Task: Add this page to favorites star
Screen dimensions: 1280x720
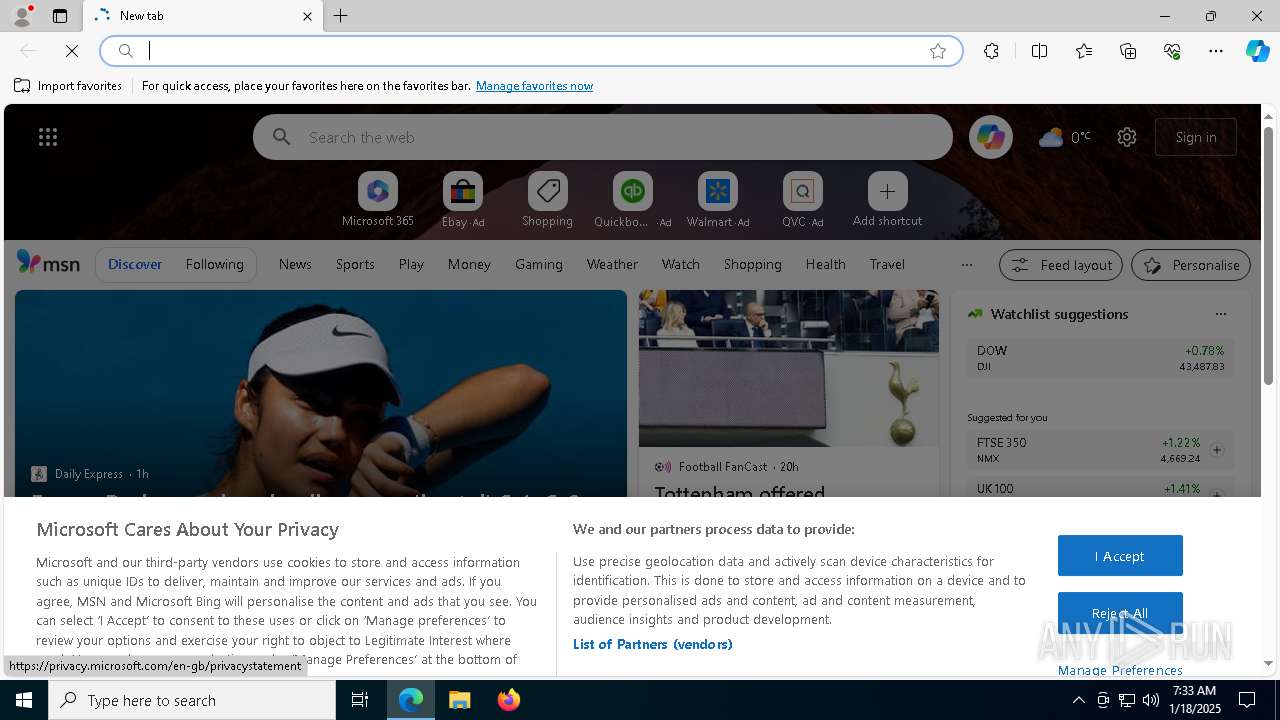Action: pos(938,51)
